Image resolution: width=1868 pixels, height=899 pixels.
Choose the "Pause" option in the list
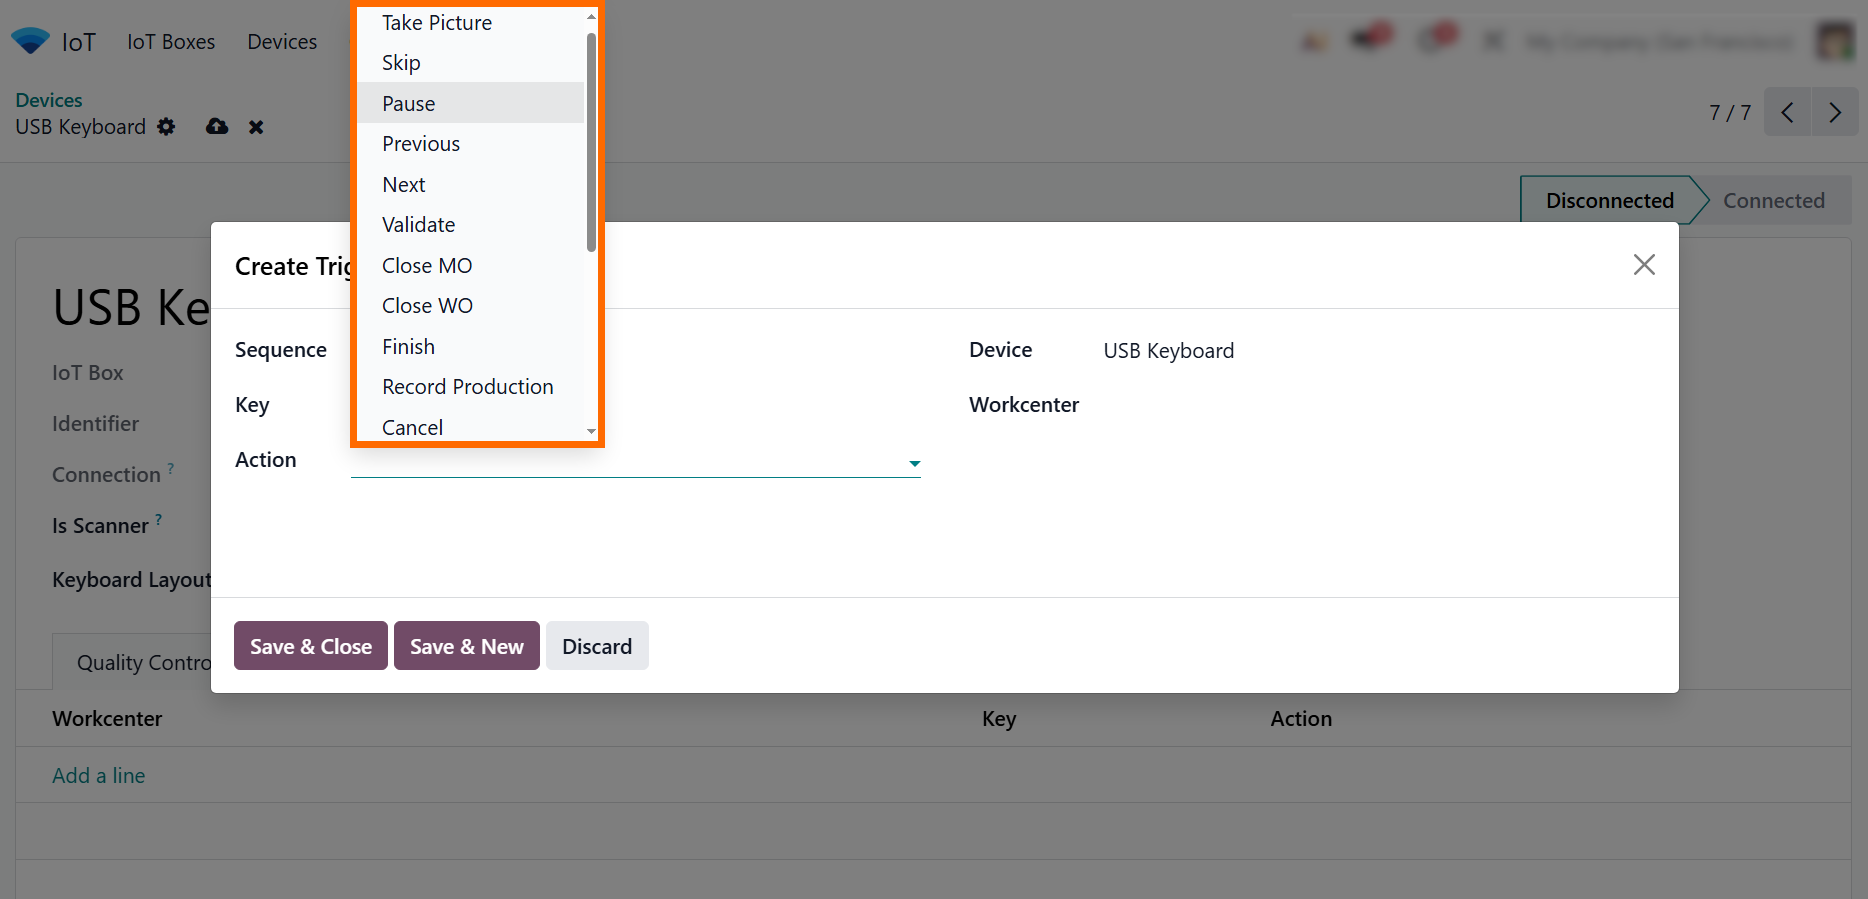click(408, 104)
